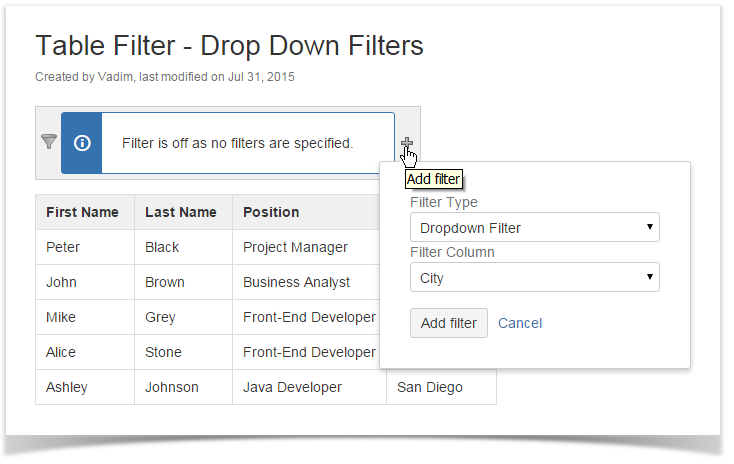Select the Alice cell in table

tap(62, 352)
